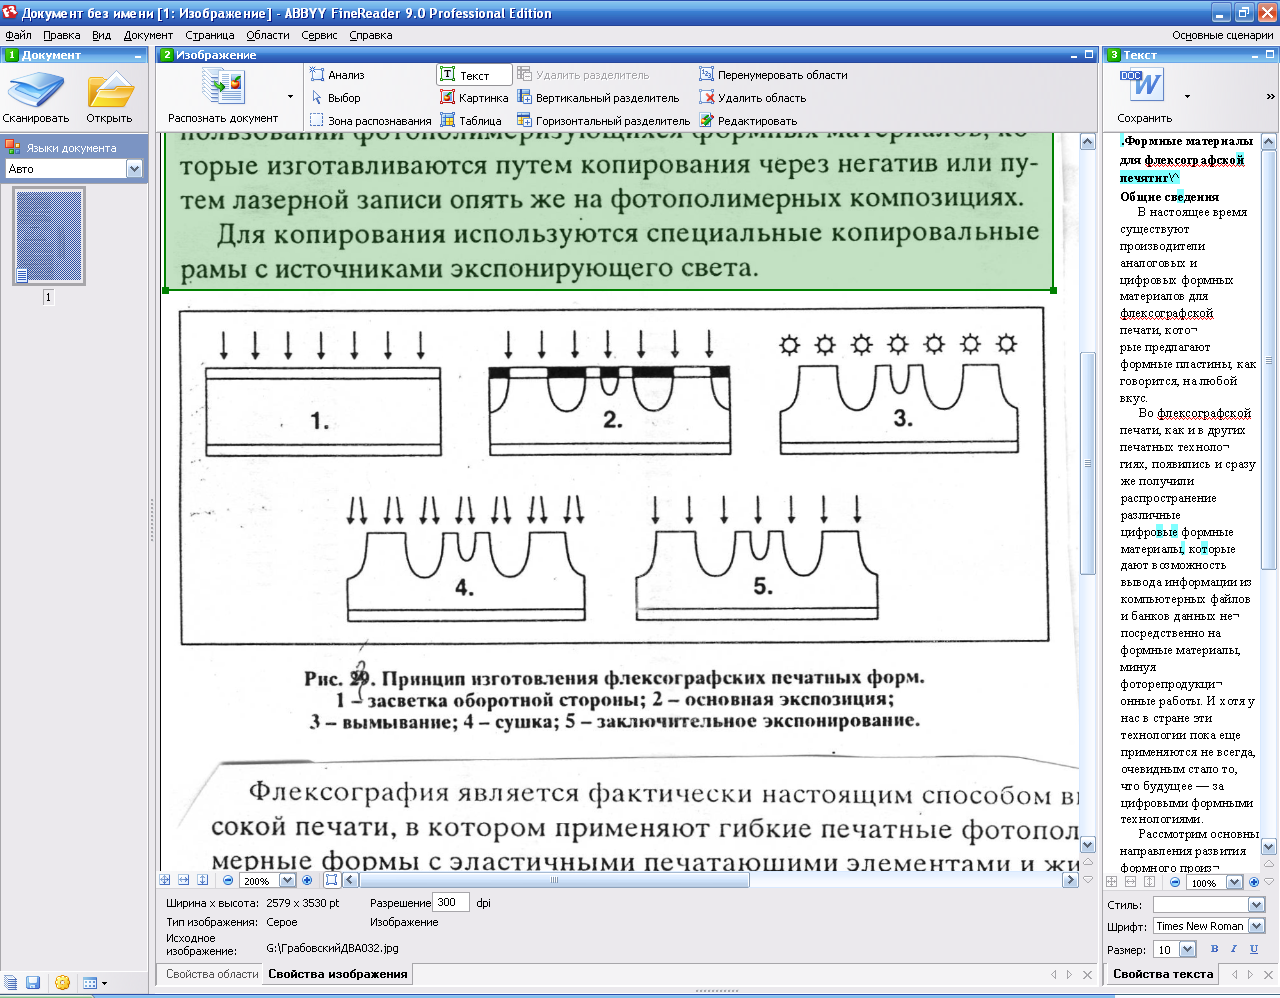Click the yellow gear icon at bottom left
The image size is (1280, 998).
click(x=62, y=983)
